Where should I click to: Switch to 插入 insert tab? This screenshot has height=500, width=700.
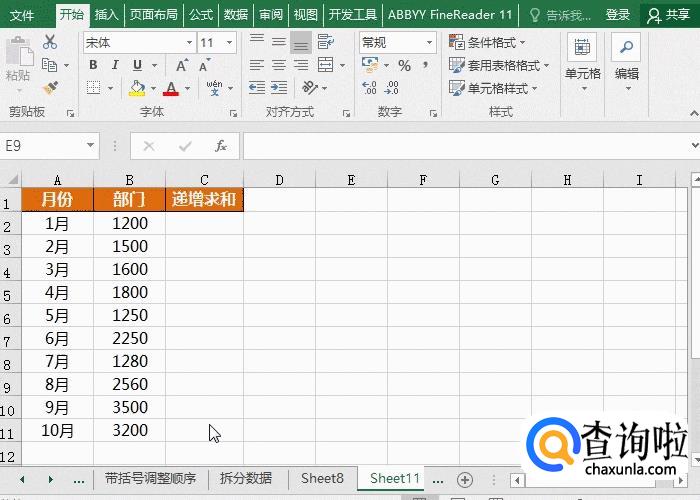coord(106,15)
